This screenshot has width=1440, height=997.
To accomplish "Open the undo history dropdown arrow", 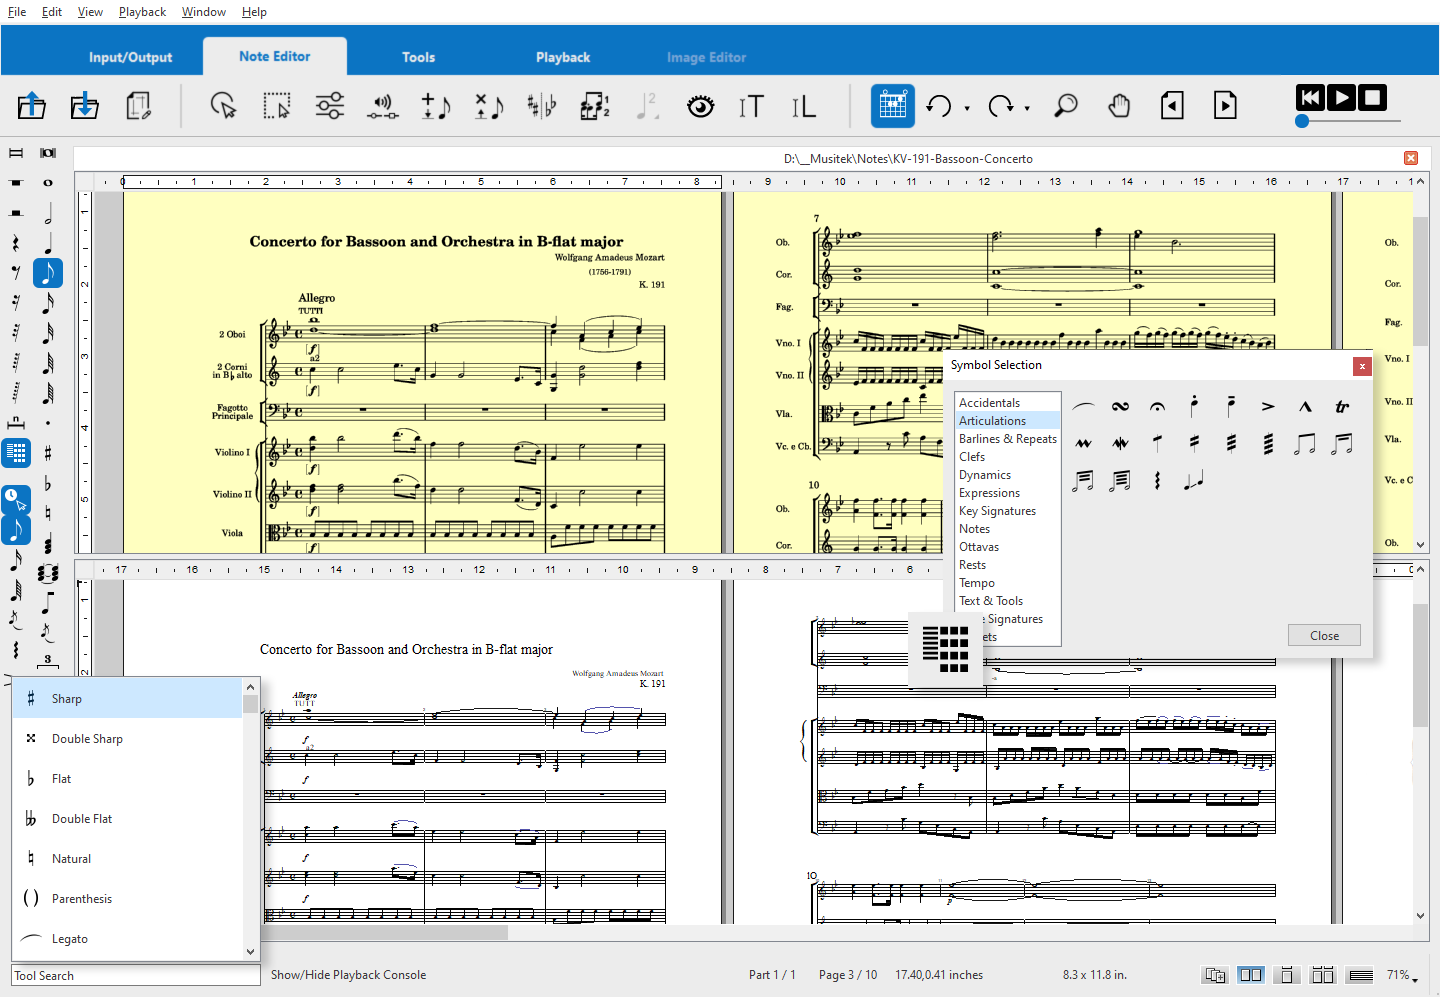I will coord(967,108).
